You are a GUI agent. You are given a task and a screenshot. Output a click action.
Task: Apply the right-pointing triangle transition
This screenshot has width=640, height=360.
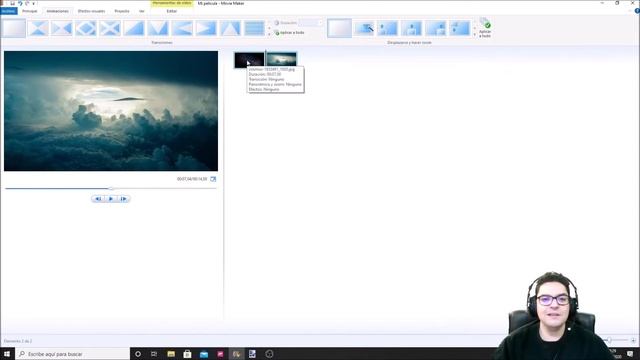coord(206,28)
